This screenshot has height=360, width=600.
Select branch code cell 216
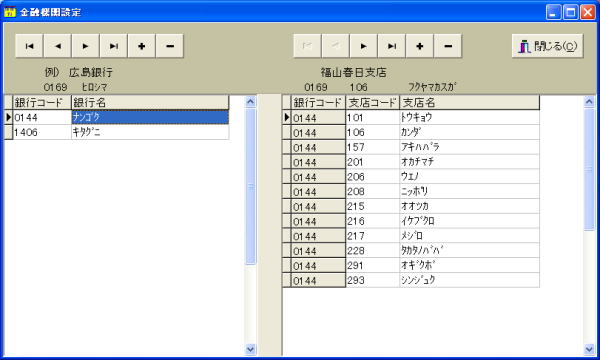[x=373, y=221]
